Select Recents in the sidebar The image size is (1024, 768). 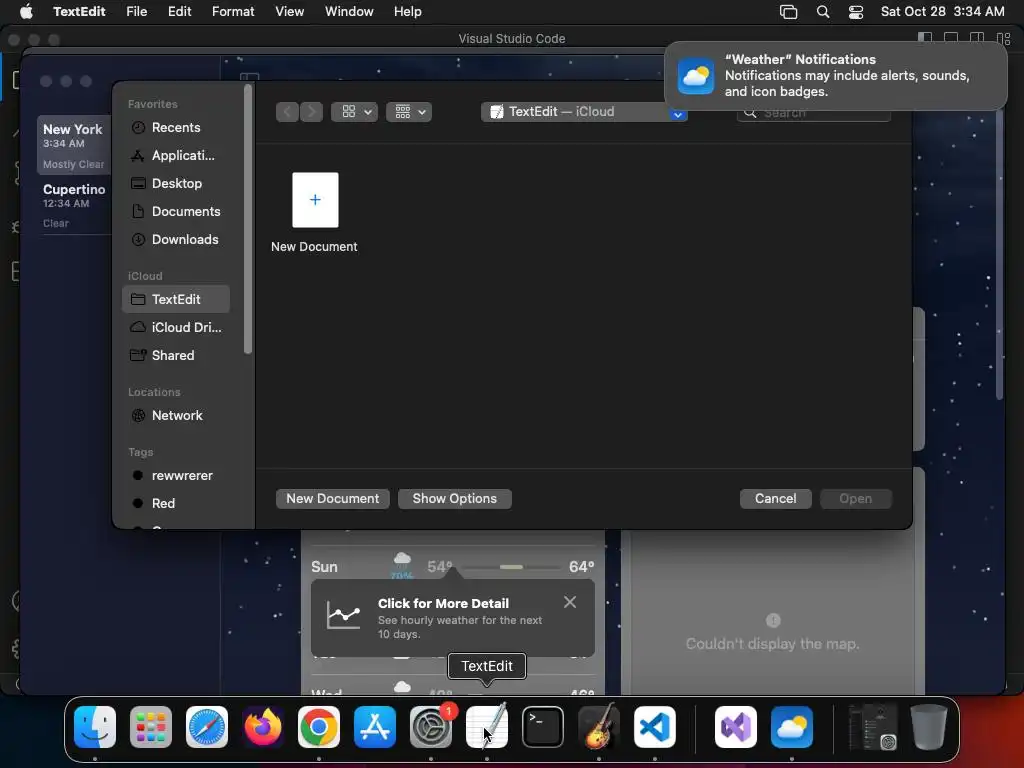(176, 127)
